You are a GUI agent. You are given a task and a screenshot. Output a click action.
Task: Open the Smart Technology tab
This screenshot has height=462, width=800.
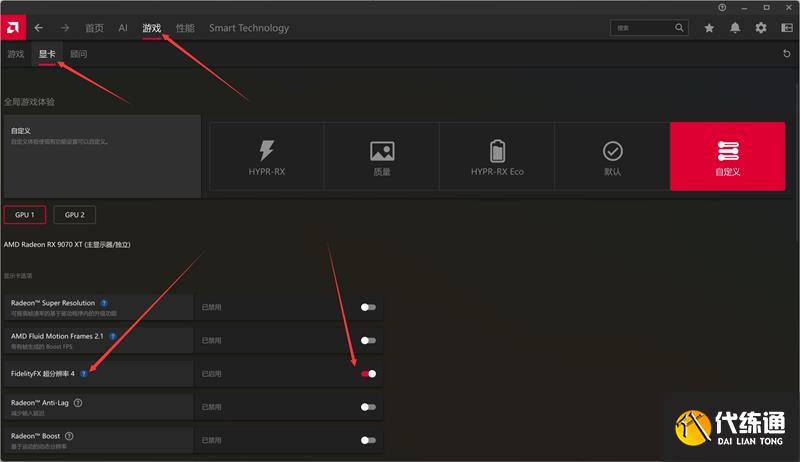(x=249, y=28)
